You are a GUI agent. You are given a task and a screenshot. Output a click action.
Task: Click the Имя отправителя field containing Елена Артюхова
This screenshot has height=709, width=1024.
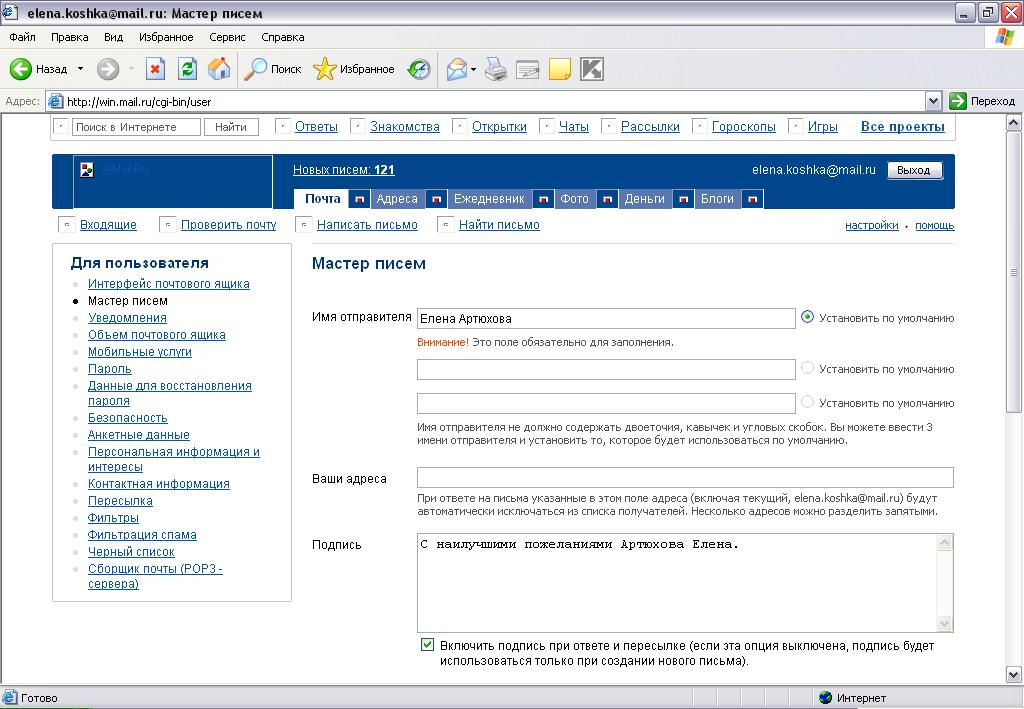(606, 318)
